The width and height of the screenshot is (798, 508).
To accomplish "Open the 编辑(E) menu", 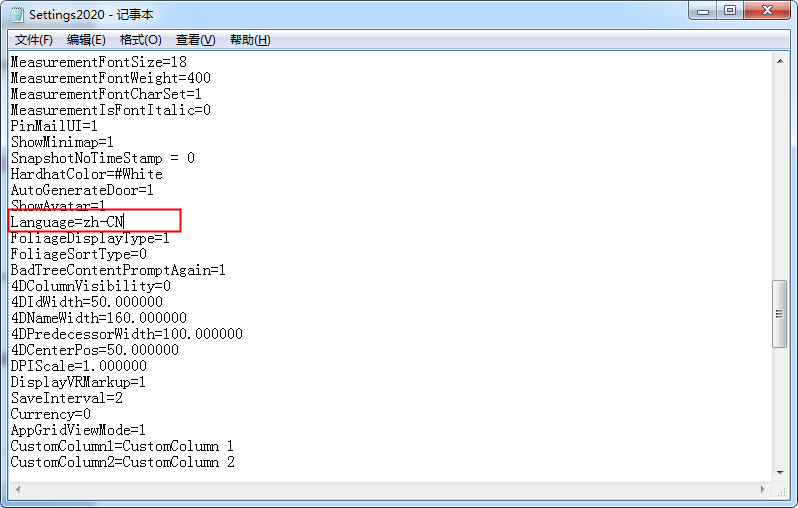I will [x=86, y=40].
